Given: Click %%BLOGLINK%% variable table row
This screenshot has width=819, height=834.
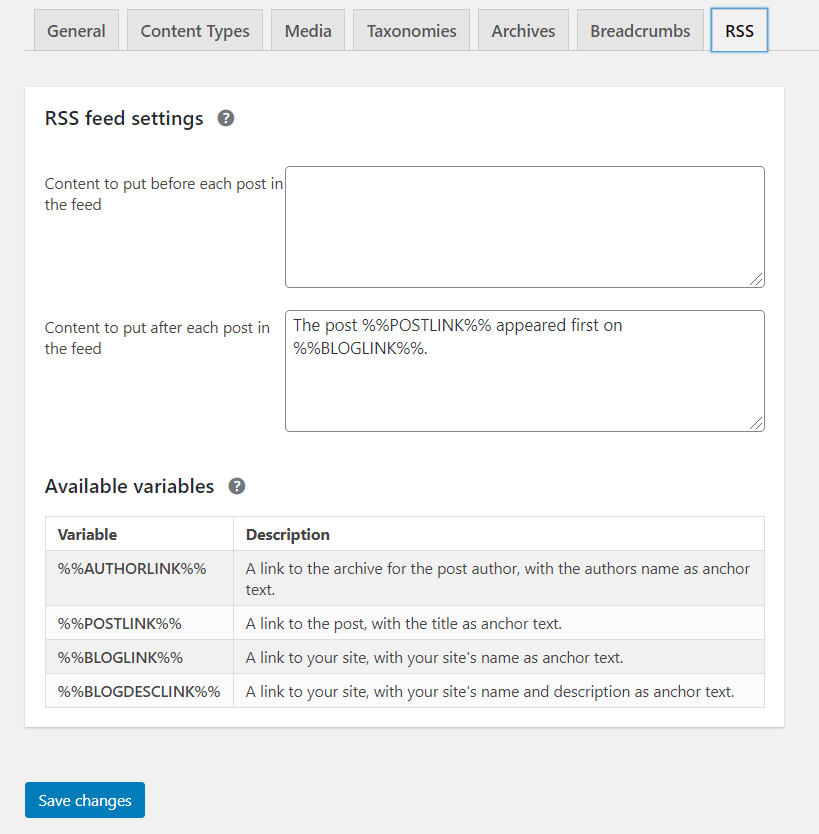Looking at the screenshot, I should [120, 657].
